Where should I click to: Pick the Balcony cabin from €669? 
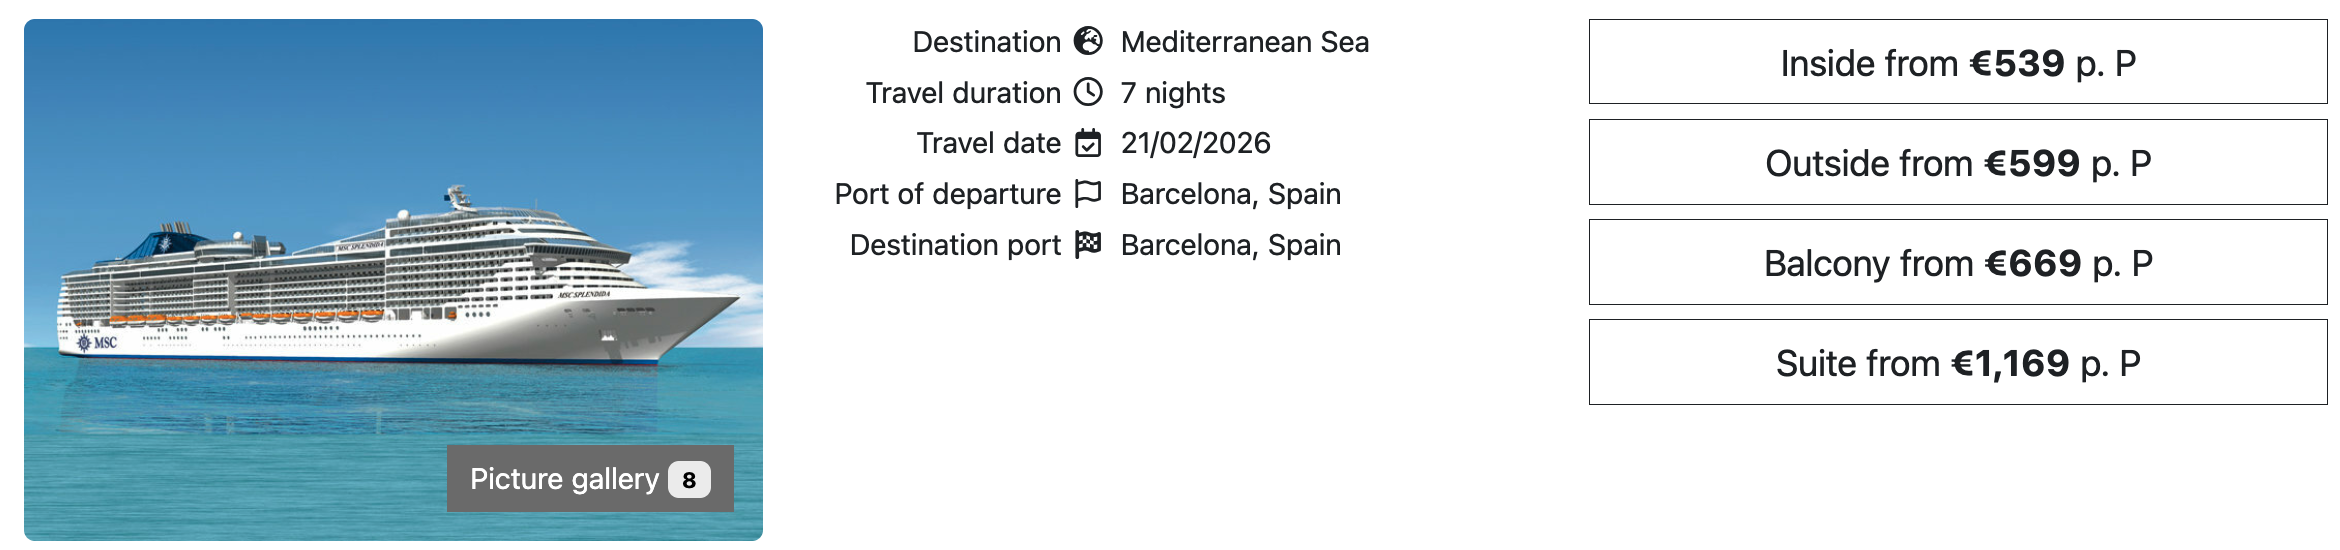1957,263
